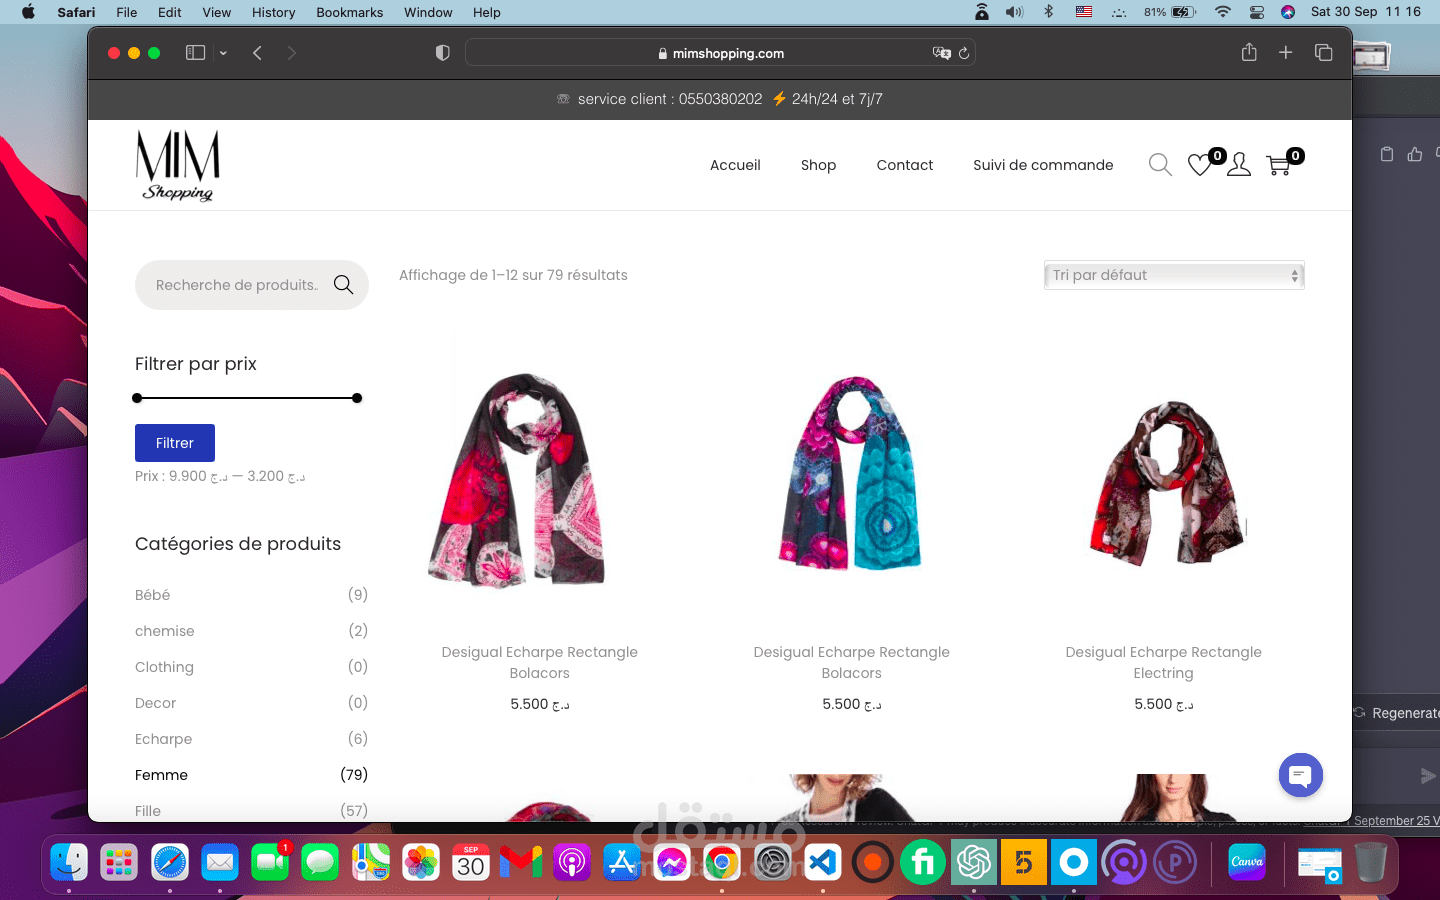Viewport: 1440px width, 900px height.
Task: Open account via person icon
Action: point(1239,165)
